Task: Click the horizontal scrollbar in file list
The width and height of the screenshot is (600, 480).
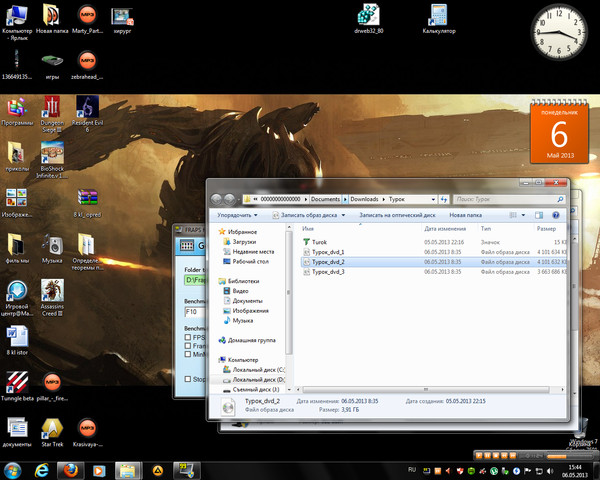Action: click(426, 390)
